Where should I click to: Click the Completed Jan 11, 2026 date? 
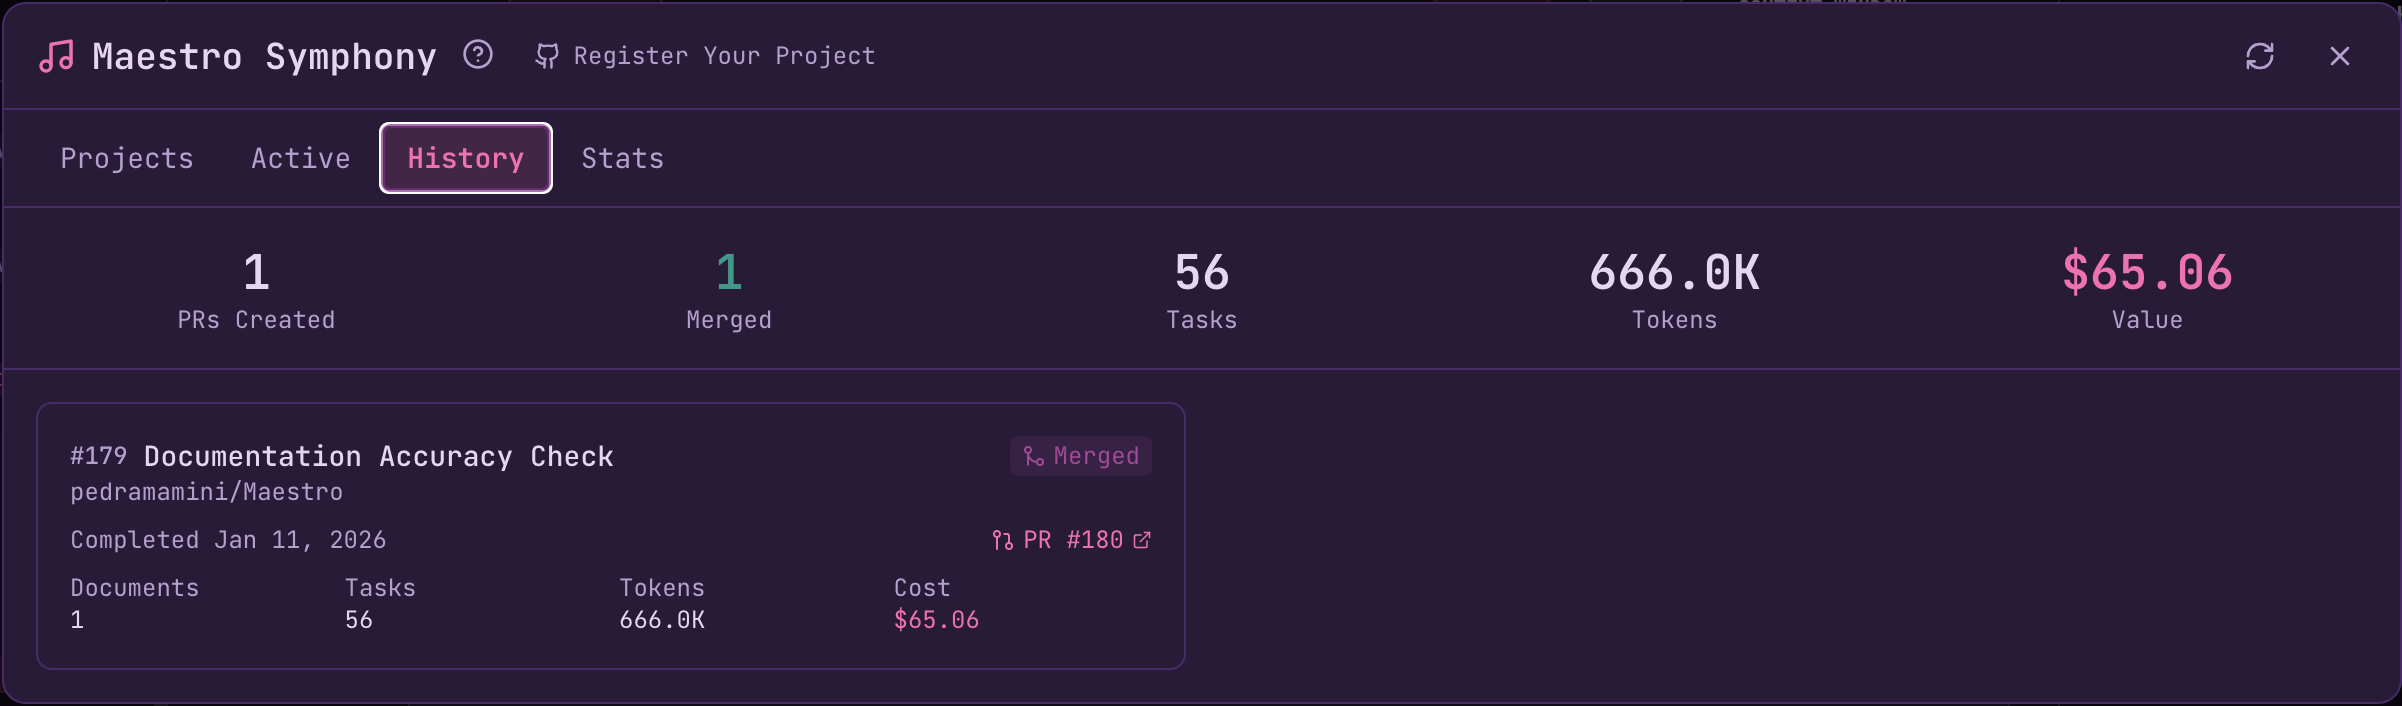click(228, 539)
